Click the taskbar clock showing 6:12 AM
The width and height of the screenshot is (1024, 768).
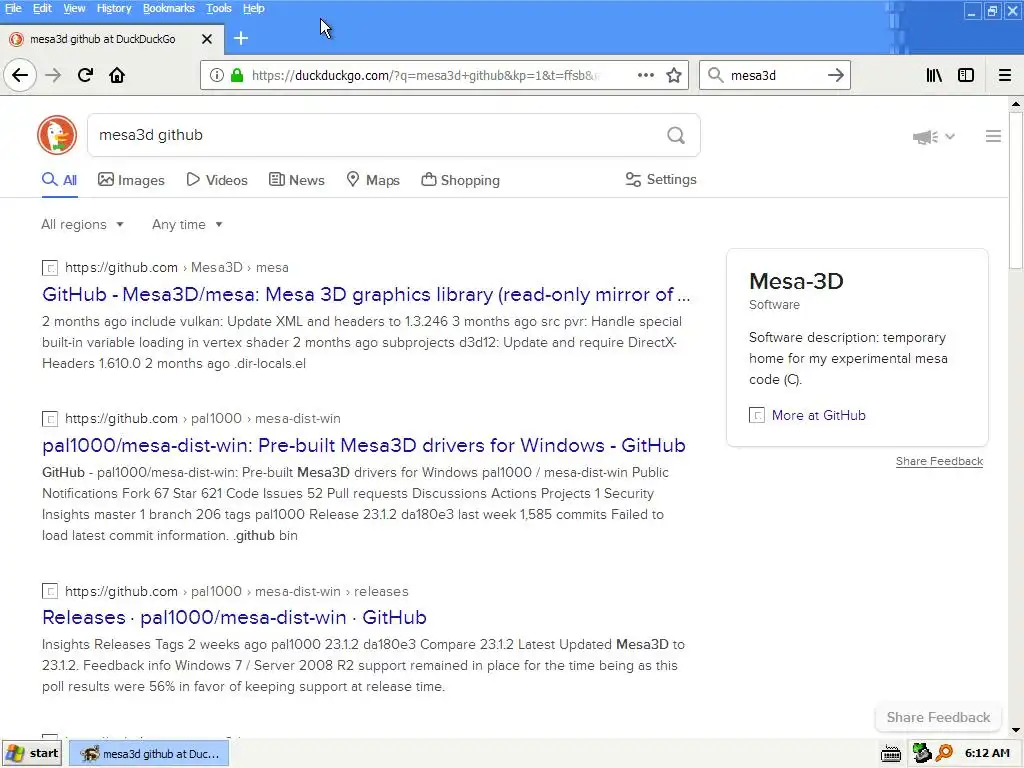(x=987, y=753)
